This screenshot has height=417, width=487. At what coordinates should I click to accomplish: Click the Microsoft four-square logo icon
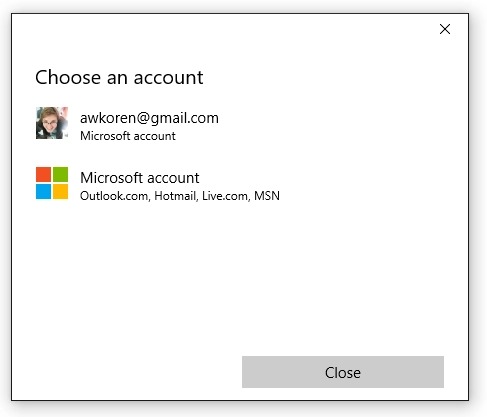pos(52,183)
